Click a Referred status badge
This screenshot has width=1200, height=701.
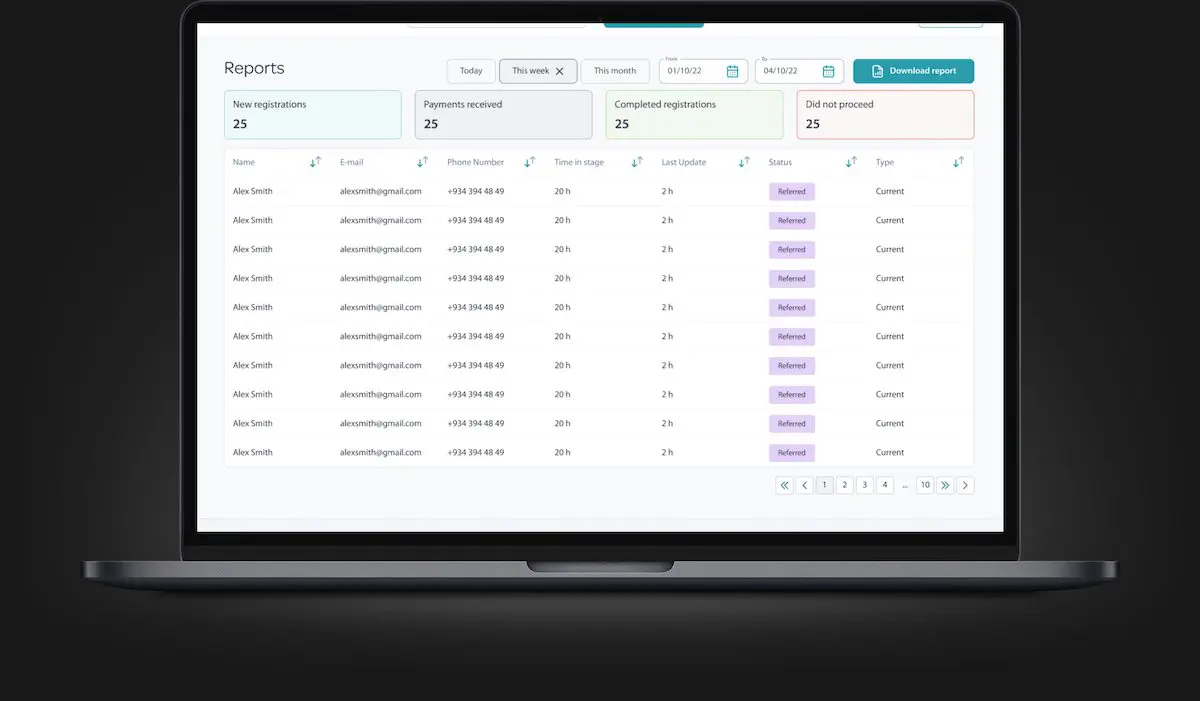791,191
